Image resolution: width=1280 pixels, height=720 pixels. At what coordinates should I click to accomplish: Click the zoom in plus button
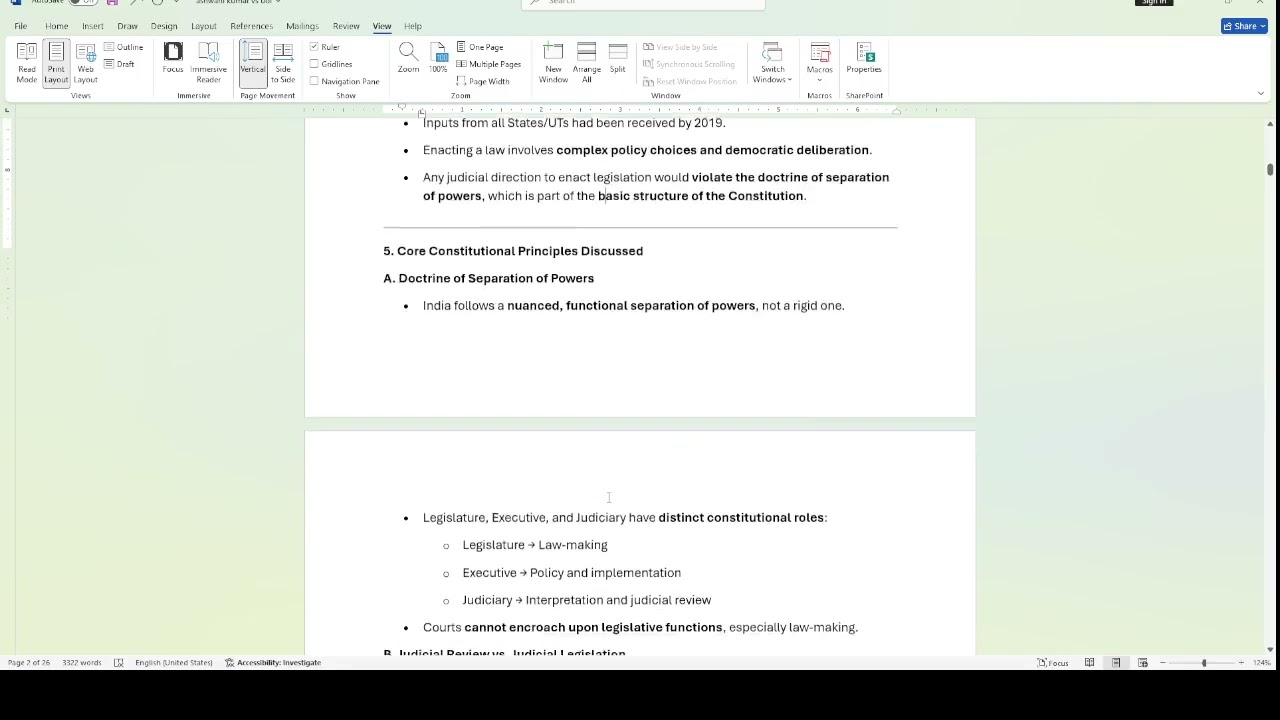pos(1241,663)
